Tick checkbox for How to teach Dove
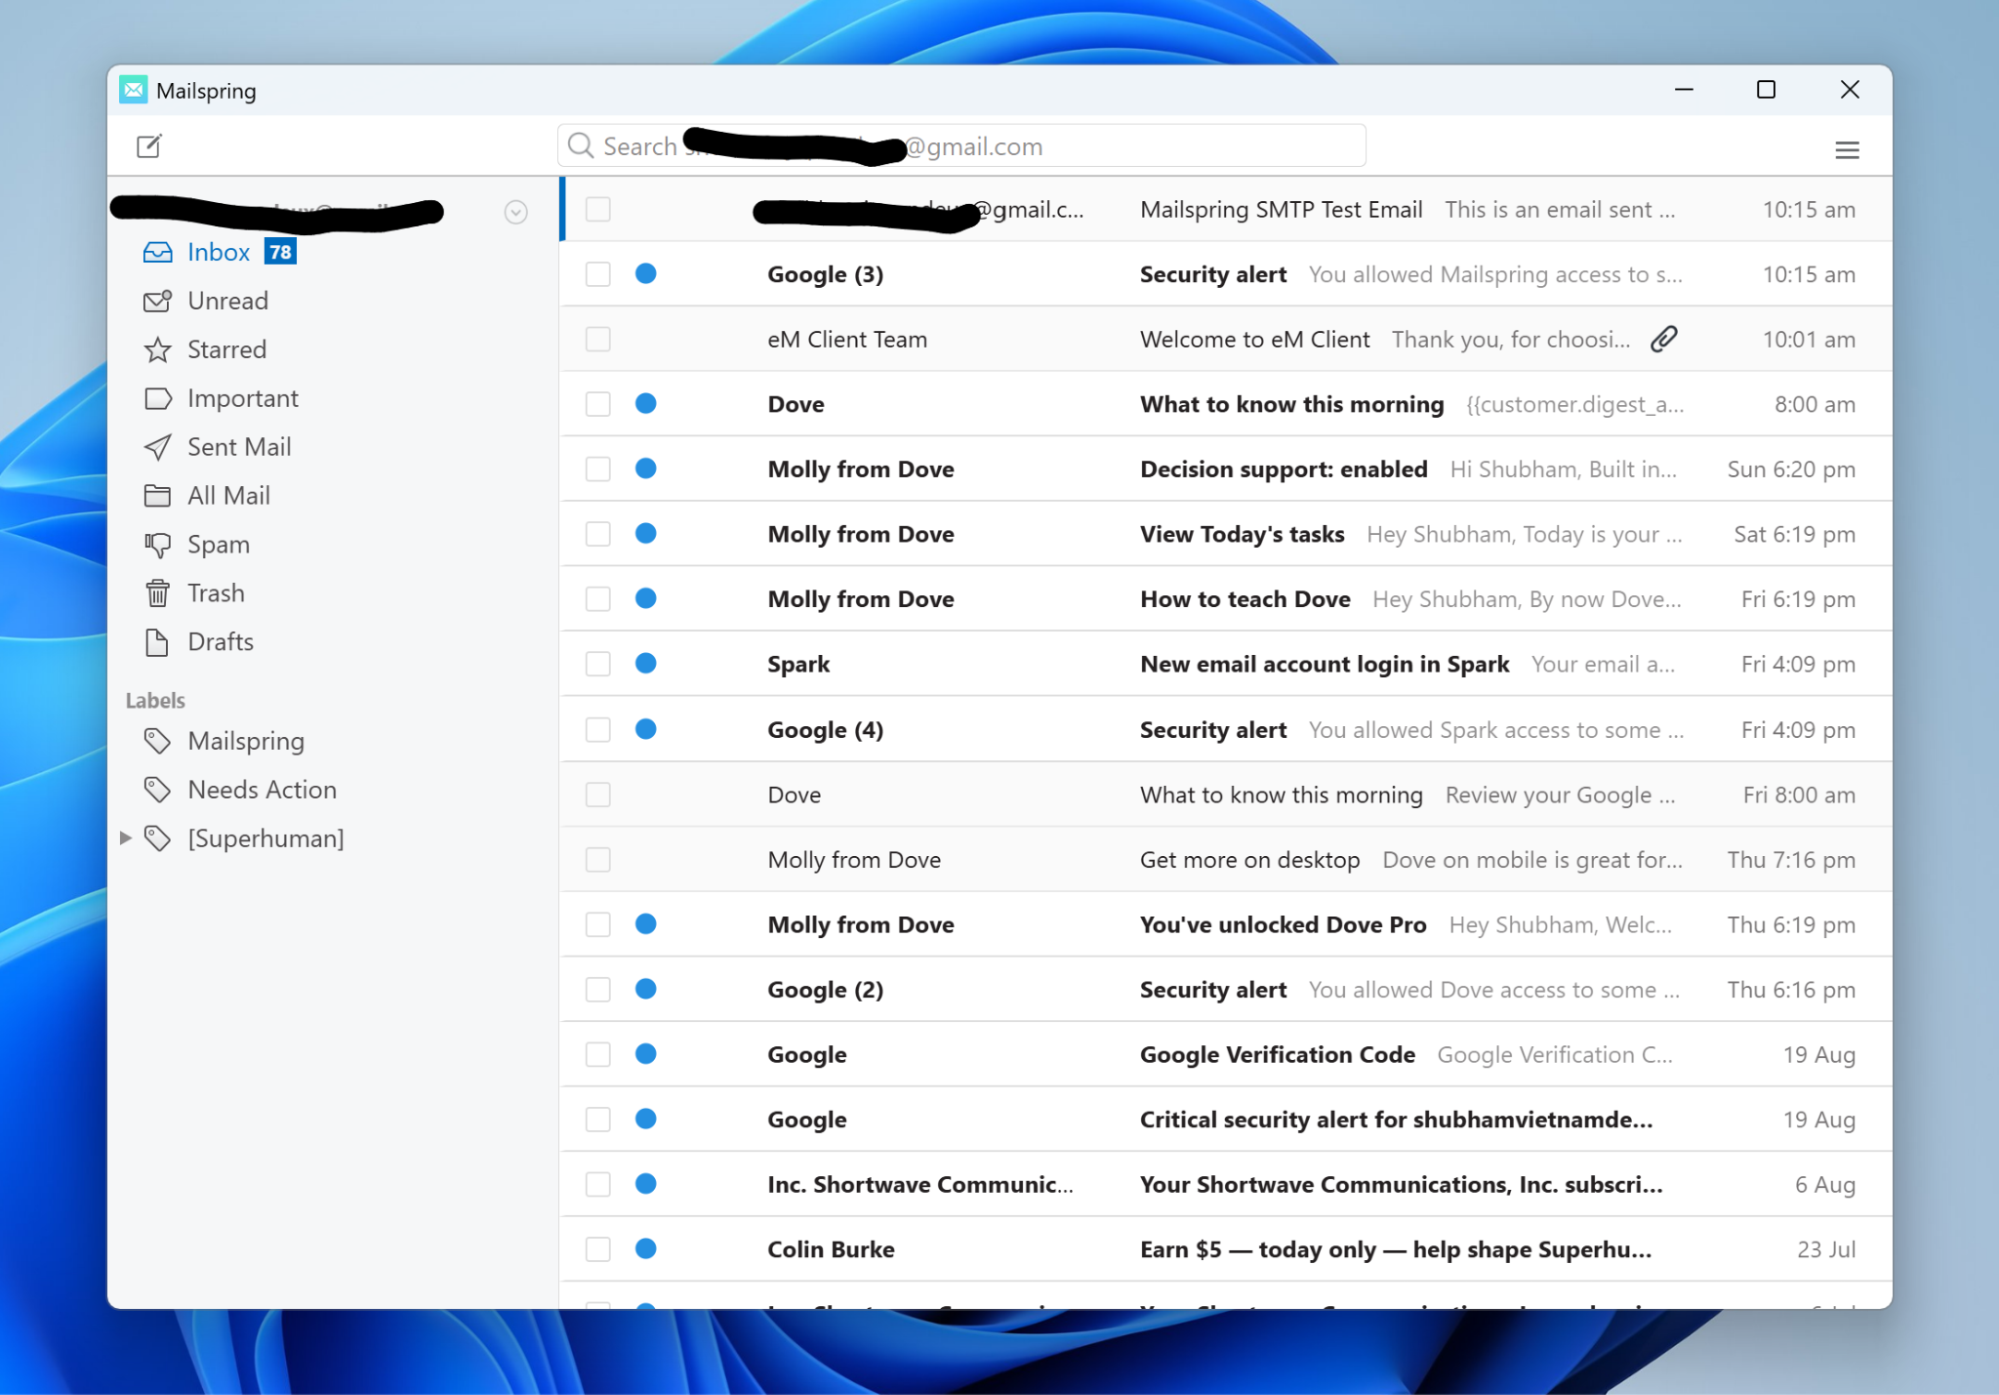Image resolution: width=1999 pixels, height=1395 pixels. [x=598, y=599]
